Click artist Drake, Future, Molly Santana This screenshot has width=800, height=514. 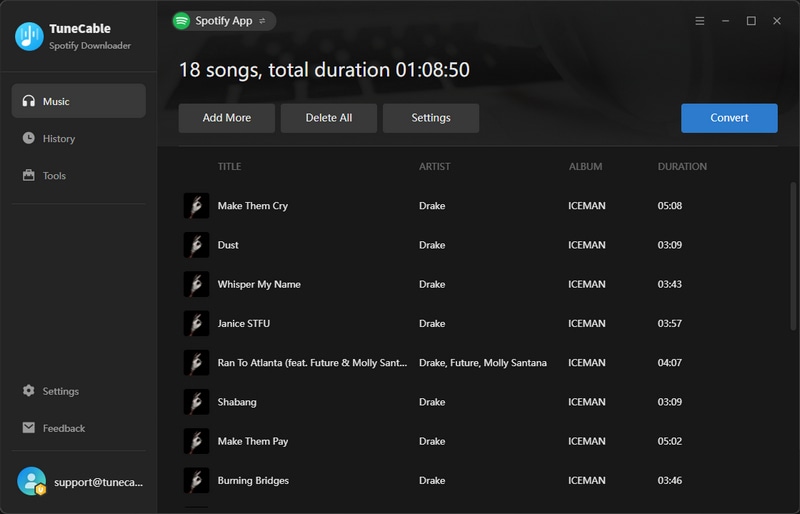(483, 363)
